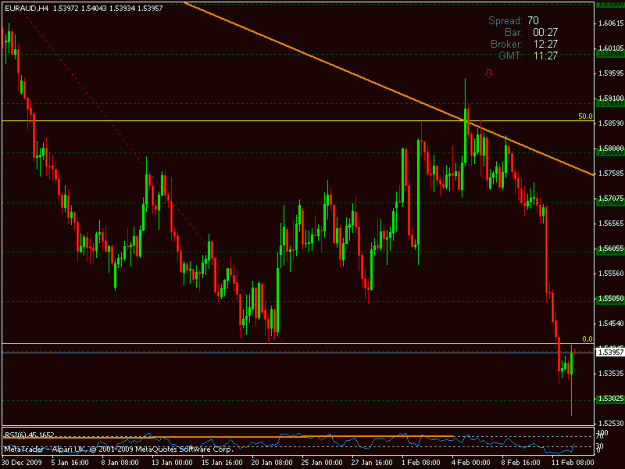The image size is (625, 469).
Task: Click the Spread value 70
Action: tap(533, 20)
